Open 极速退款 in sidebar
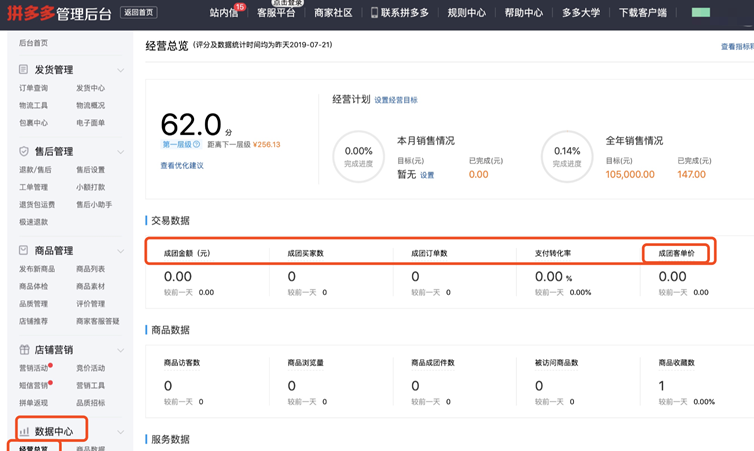Viewport: 754px width, 451px height. coord(33,222)
